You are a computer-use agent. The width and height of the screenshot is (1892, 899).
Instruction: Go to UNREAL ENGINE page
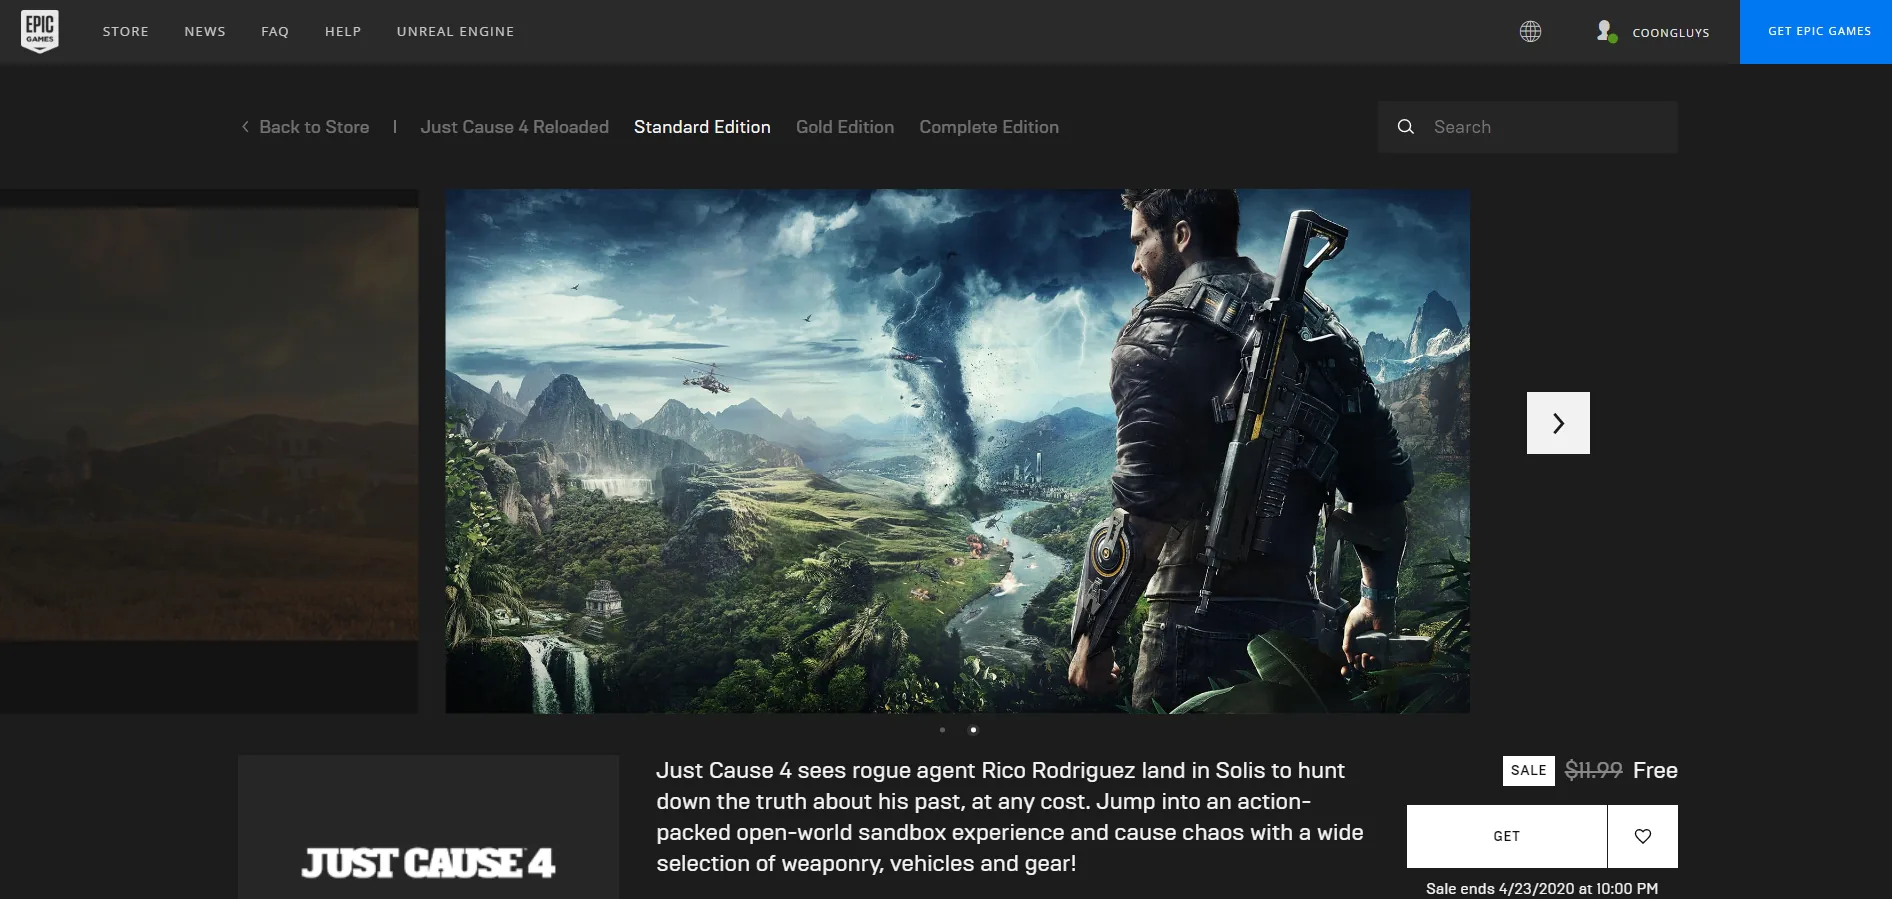point(456,32)
